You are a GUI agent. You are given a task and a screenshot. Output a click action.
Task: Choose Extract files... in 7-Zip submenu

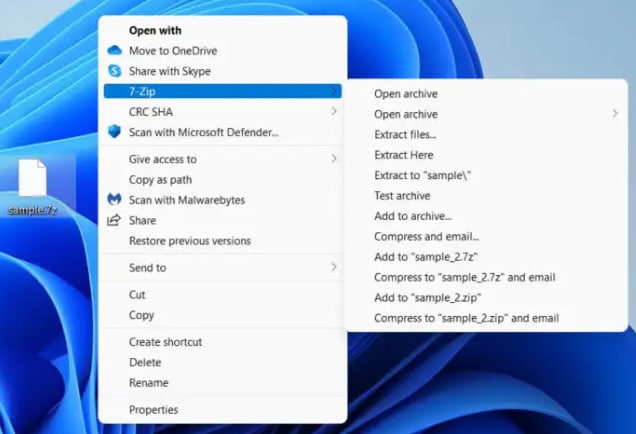click(x=487, y=134)
